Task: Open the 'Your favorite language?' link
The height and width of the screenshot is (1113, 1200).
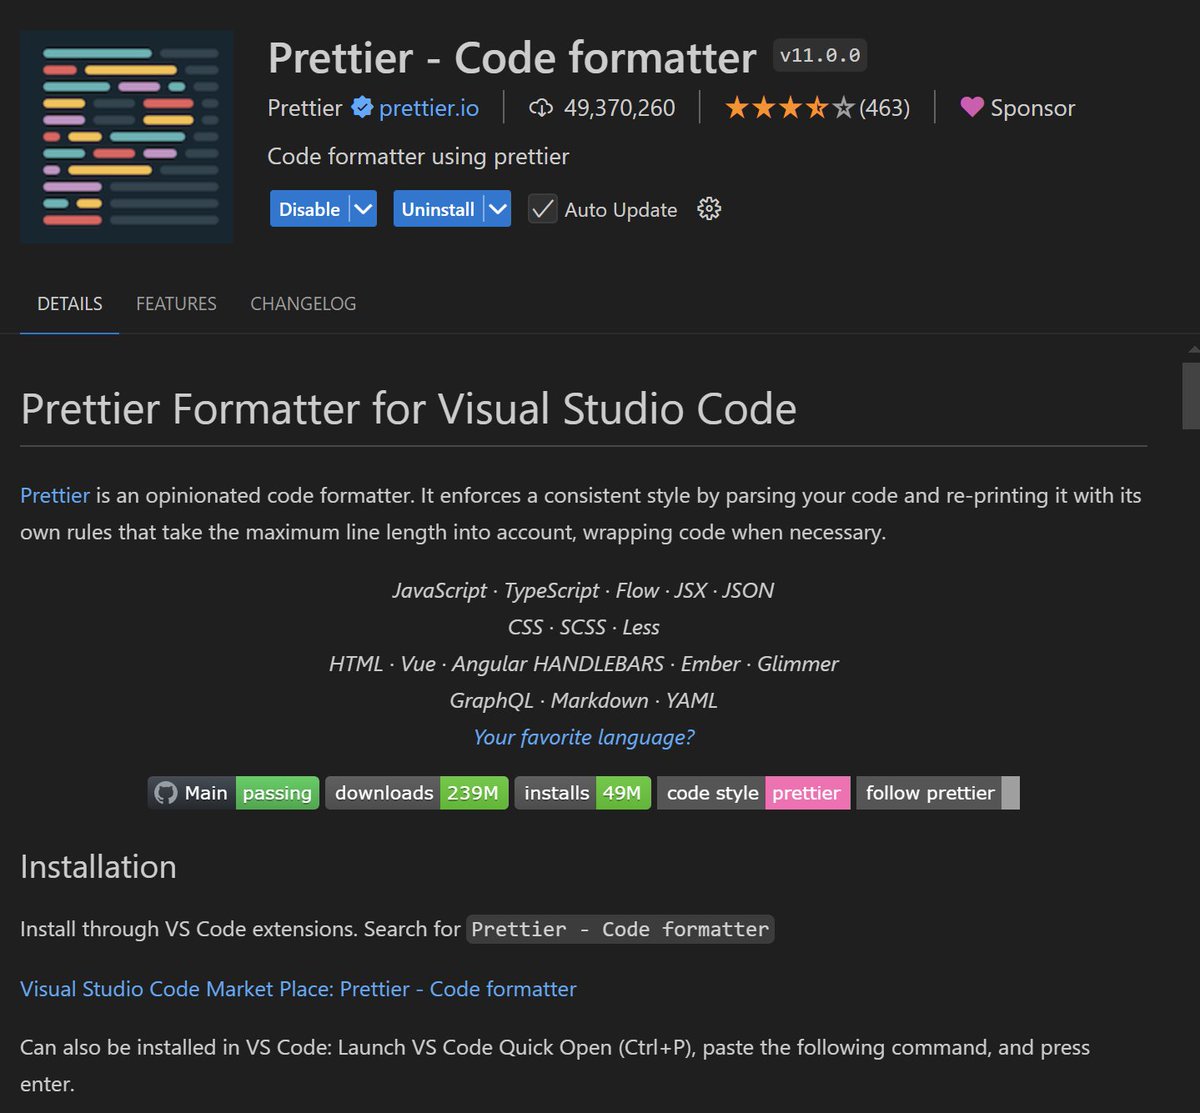Action: tap(584, 738)
